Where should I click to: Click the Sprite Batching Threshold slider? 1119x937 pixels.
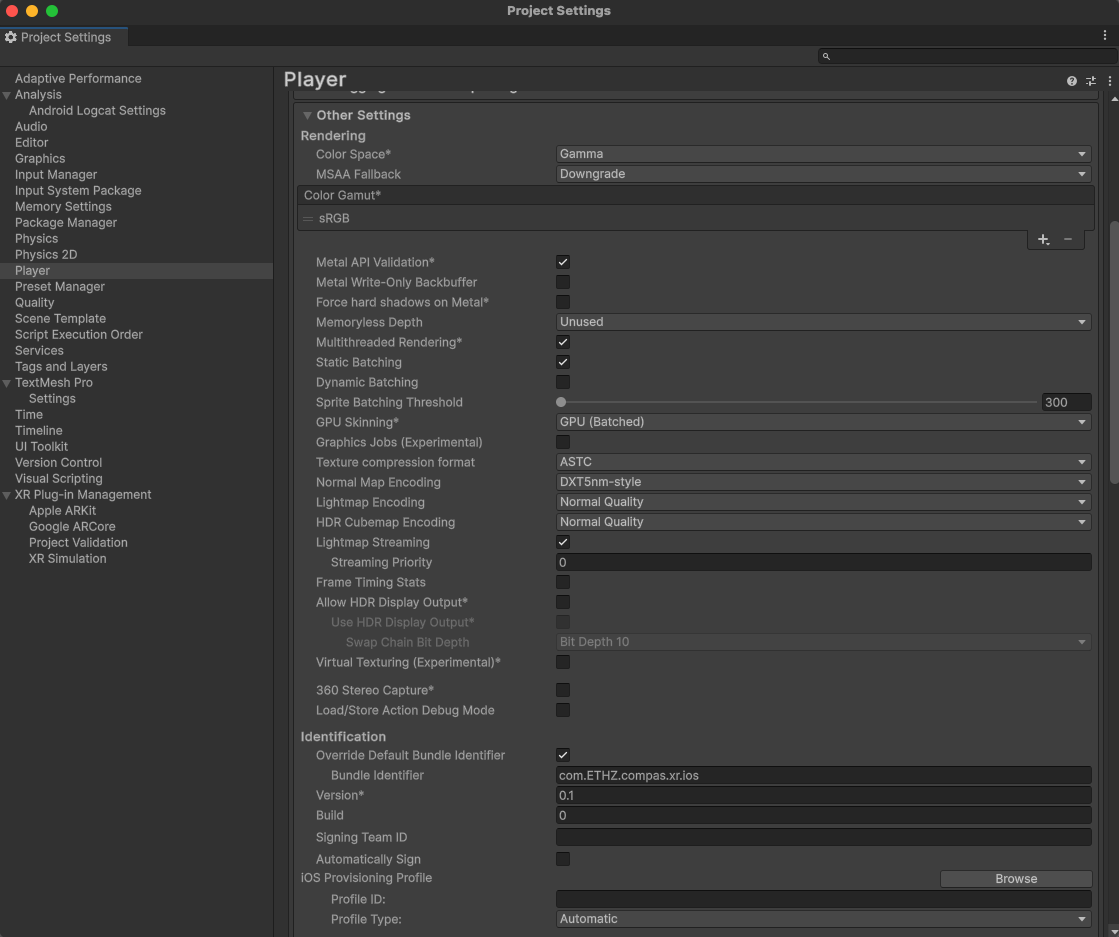pos(798,402)
